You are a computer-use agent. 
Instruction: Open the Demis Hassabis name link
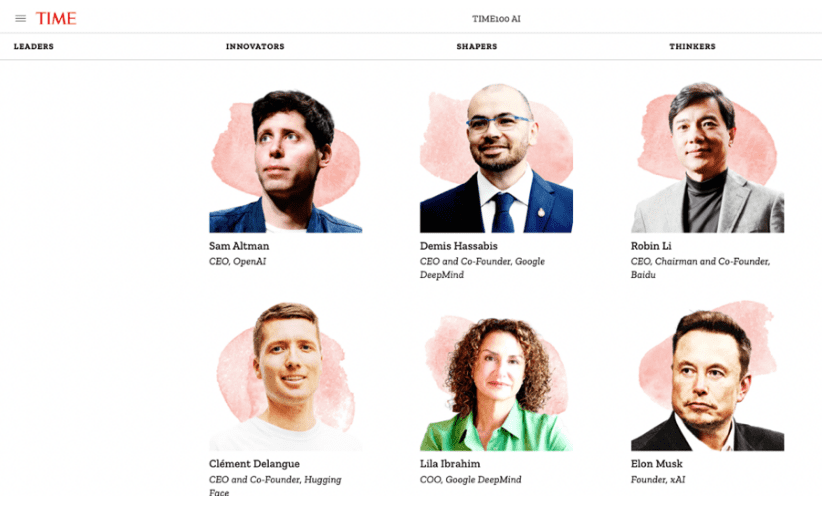click(459, 246)
